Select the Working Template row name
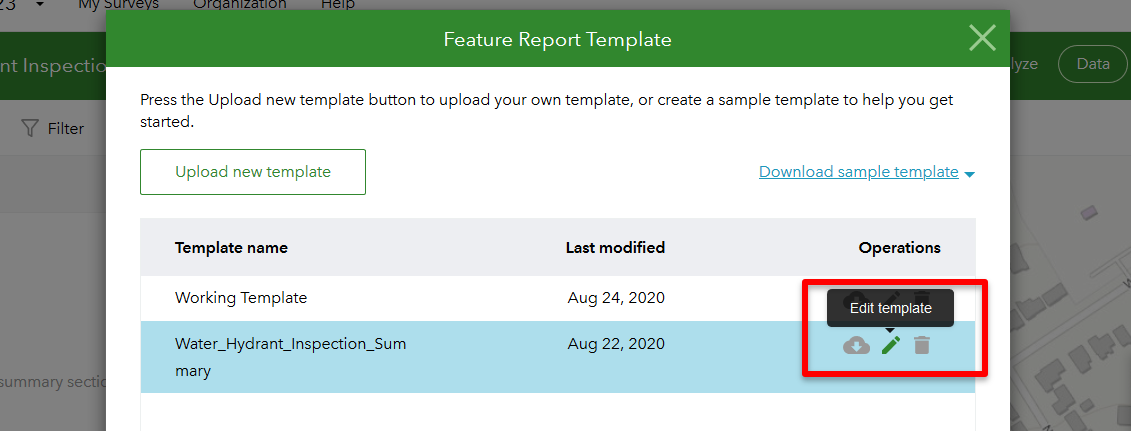This screenshot has height=431, width=1131. pos(241,298)
